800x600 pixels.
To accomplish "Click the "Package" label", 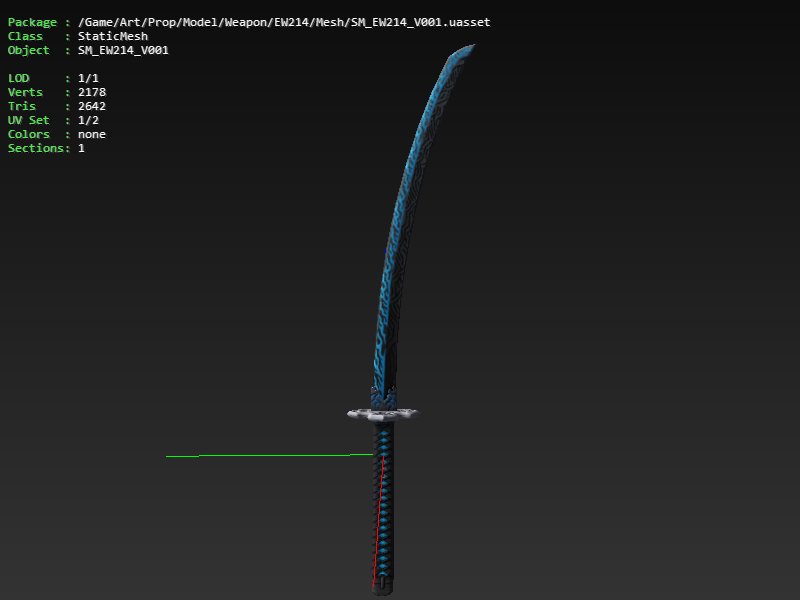I will click(x=32, y=22).
